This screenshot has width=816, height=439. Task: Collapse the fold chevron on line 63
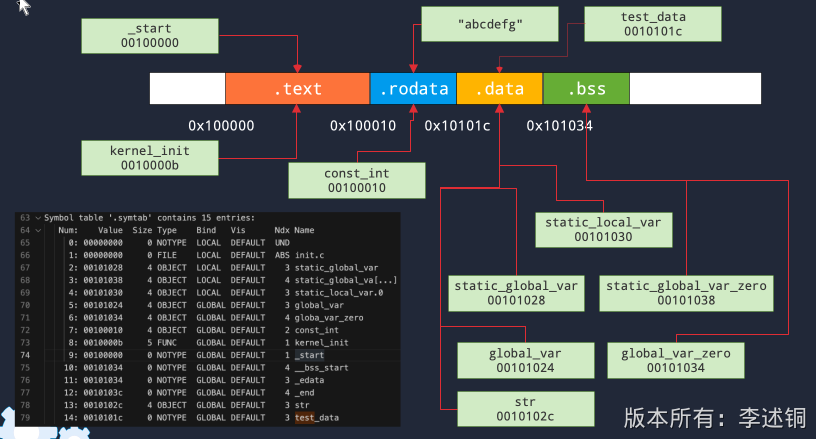[38, 217]
